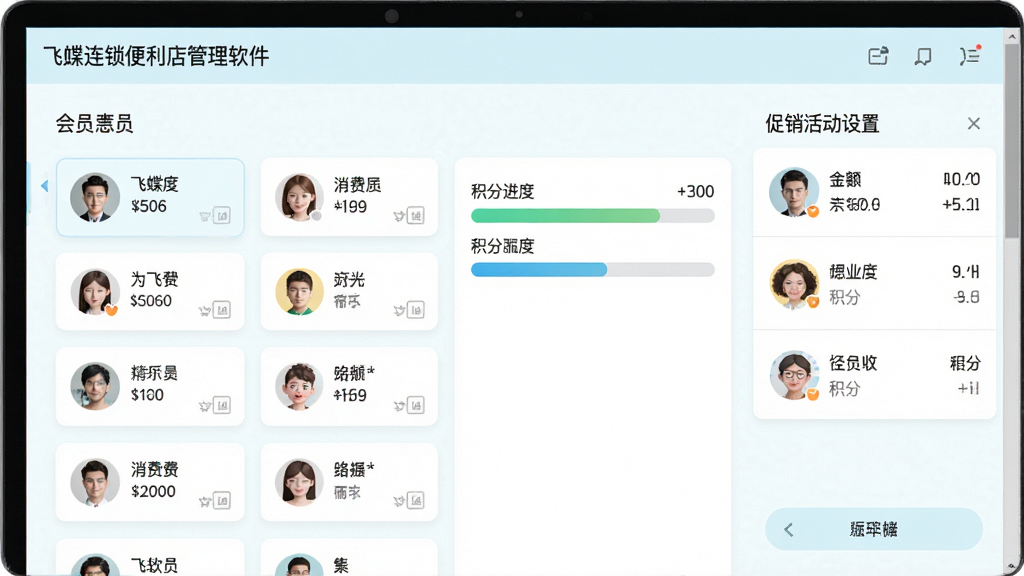The image size is (1024, 576).
Task: Open the chart icon on the +169 card
Action: [416, 405]
